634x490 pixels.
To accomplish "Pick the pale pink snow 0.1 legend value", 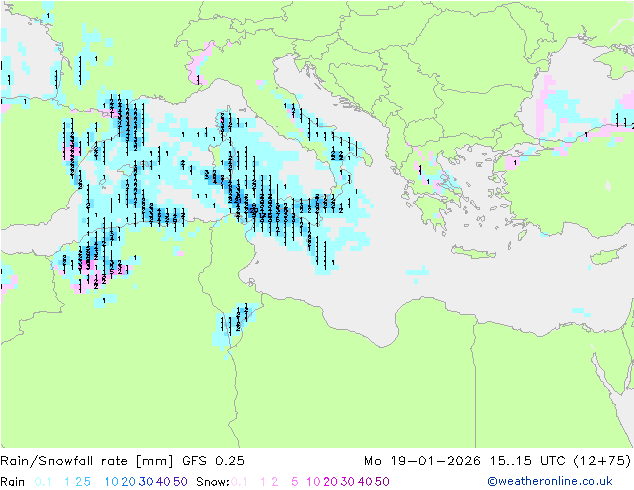I will tap(239, 482).
